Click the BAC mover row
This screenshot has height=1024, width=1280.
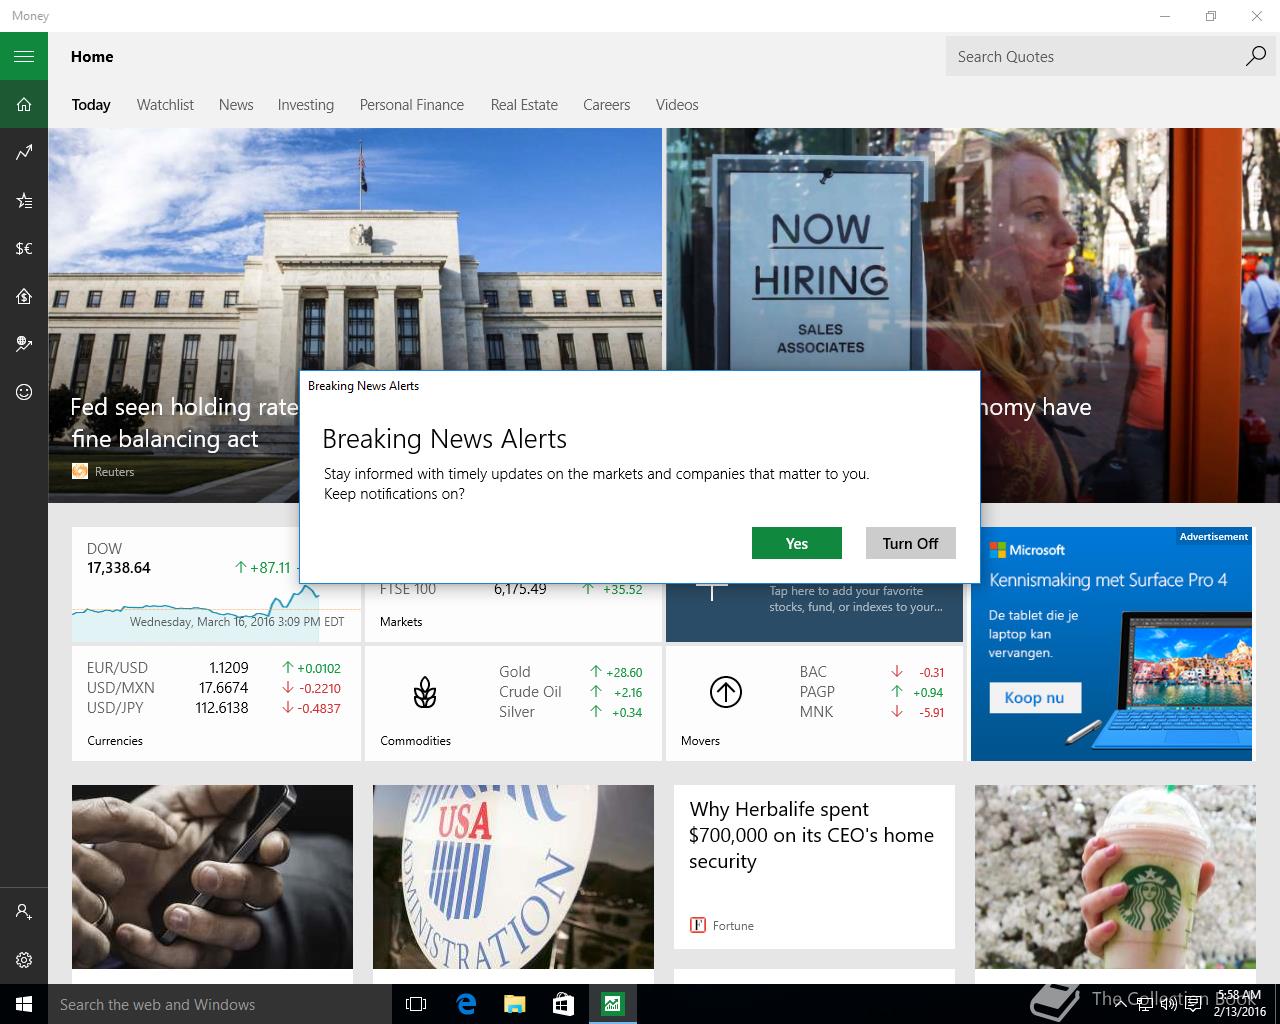click(872, 672)
